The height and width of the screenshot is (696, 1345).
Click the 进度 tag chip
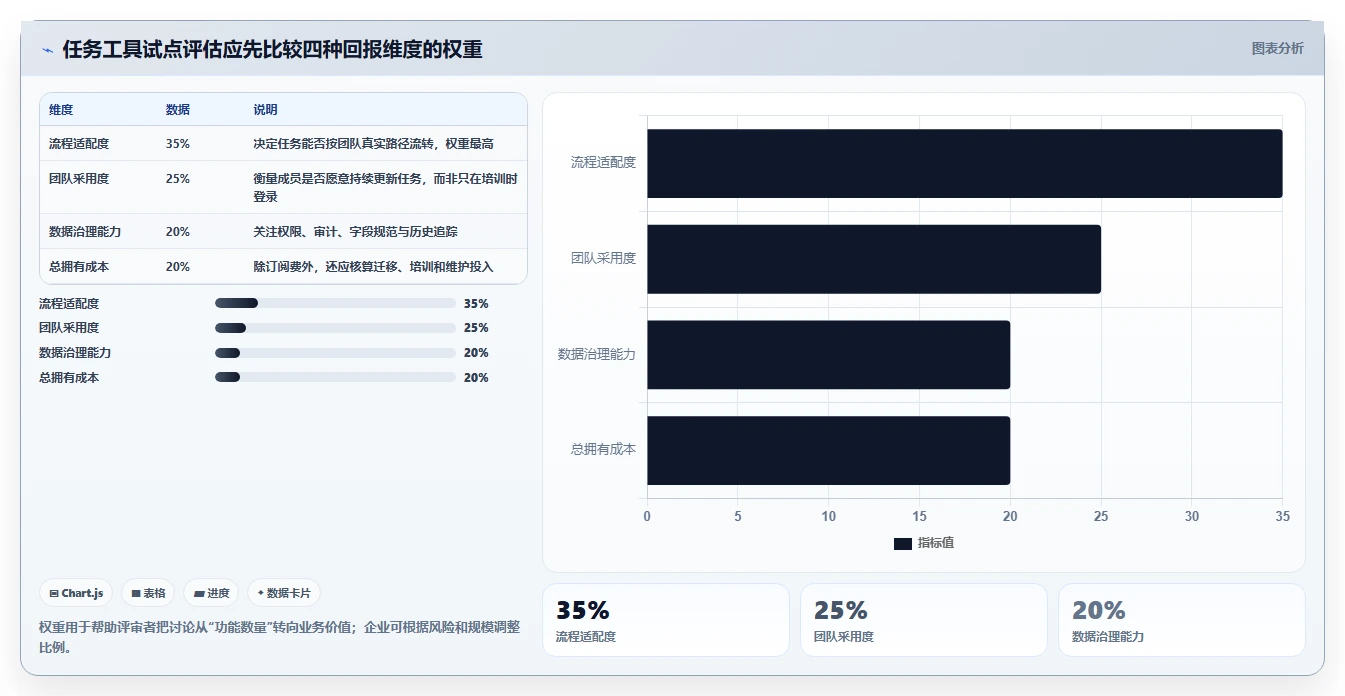click(x=211, y=593)
